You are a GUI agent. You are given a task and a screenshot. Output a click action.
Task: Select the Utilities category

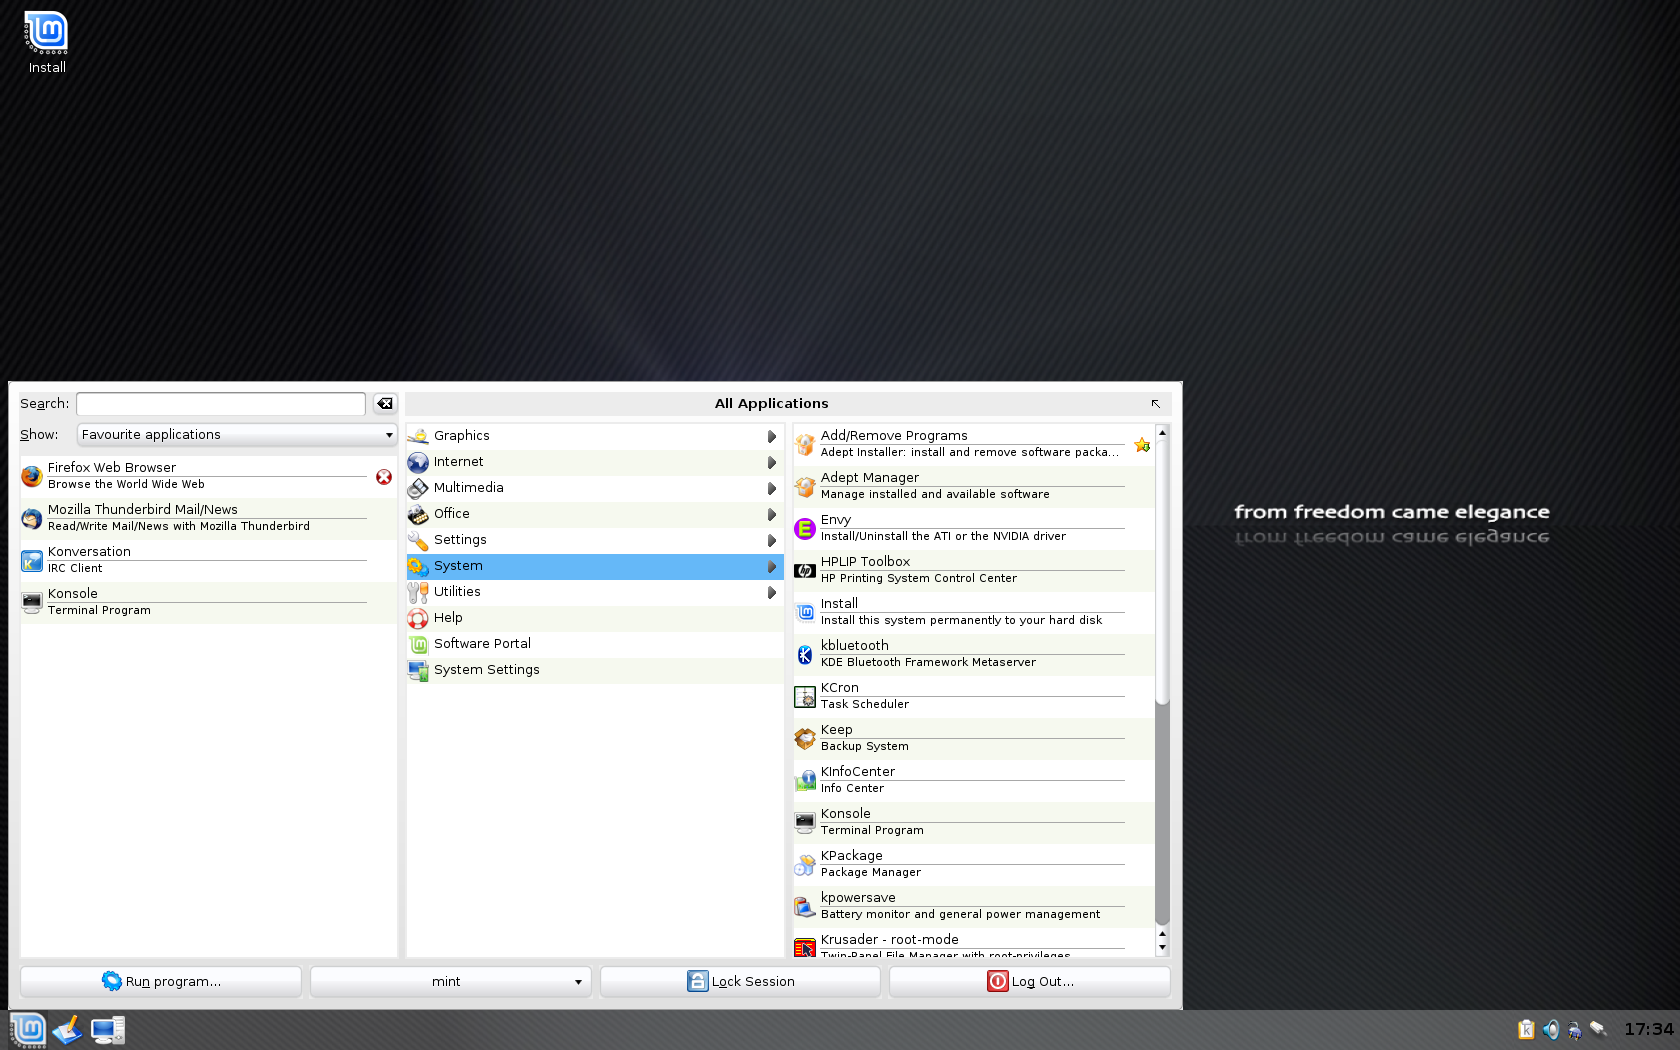[594, 592]
